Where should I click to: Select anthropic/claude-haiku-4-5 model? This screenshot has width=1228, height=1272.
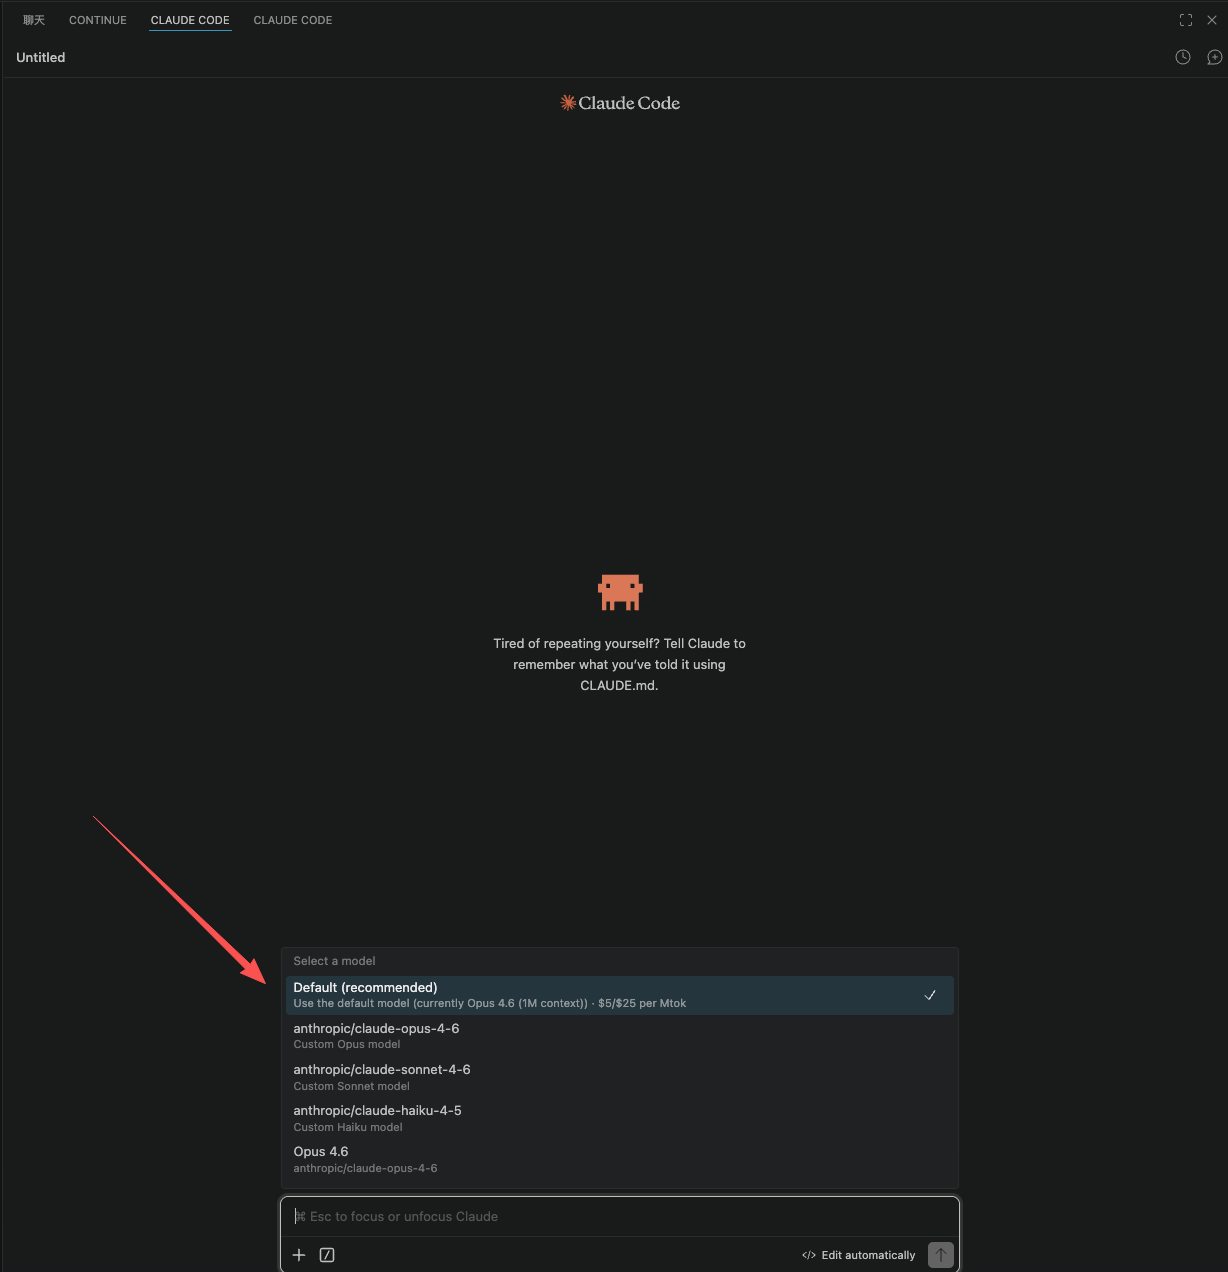tap(620, 1118)
